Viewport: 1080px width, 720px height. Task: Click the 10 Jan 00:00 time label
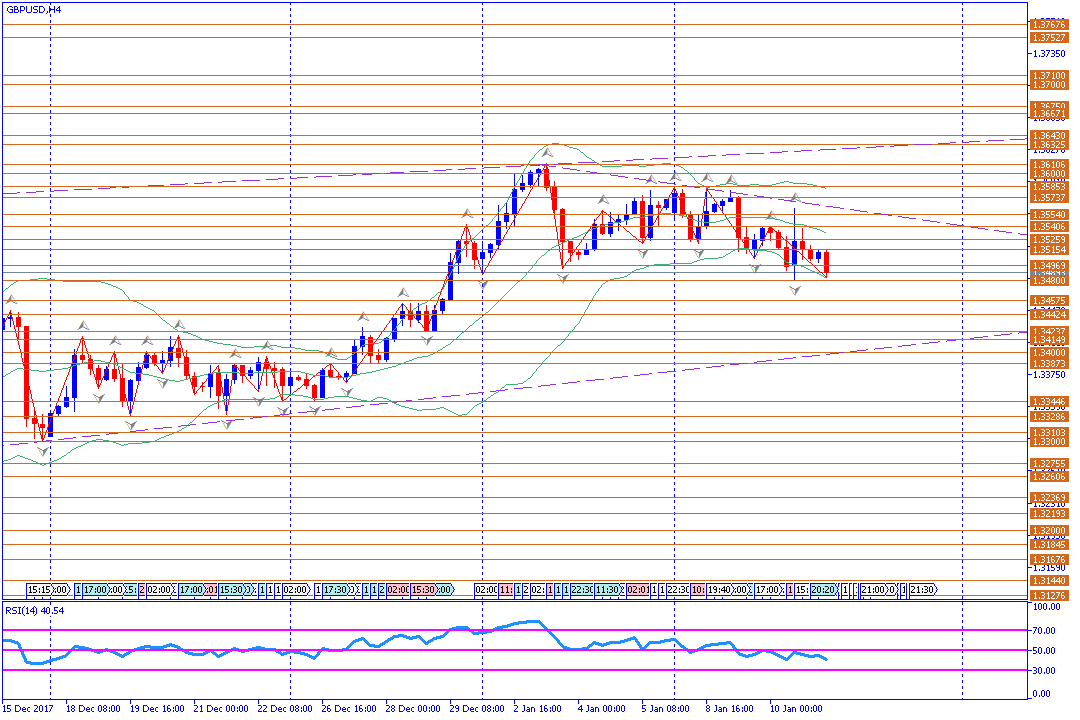796,708
